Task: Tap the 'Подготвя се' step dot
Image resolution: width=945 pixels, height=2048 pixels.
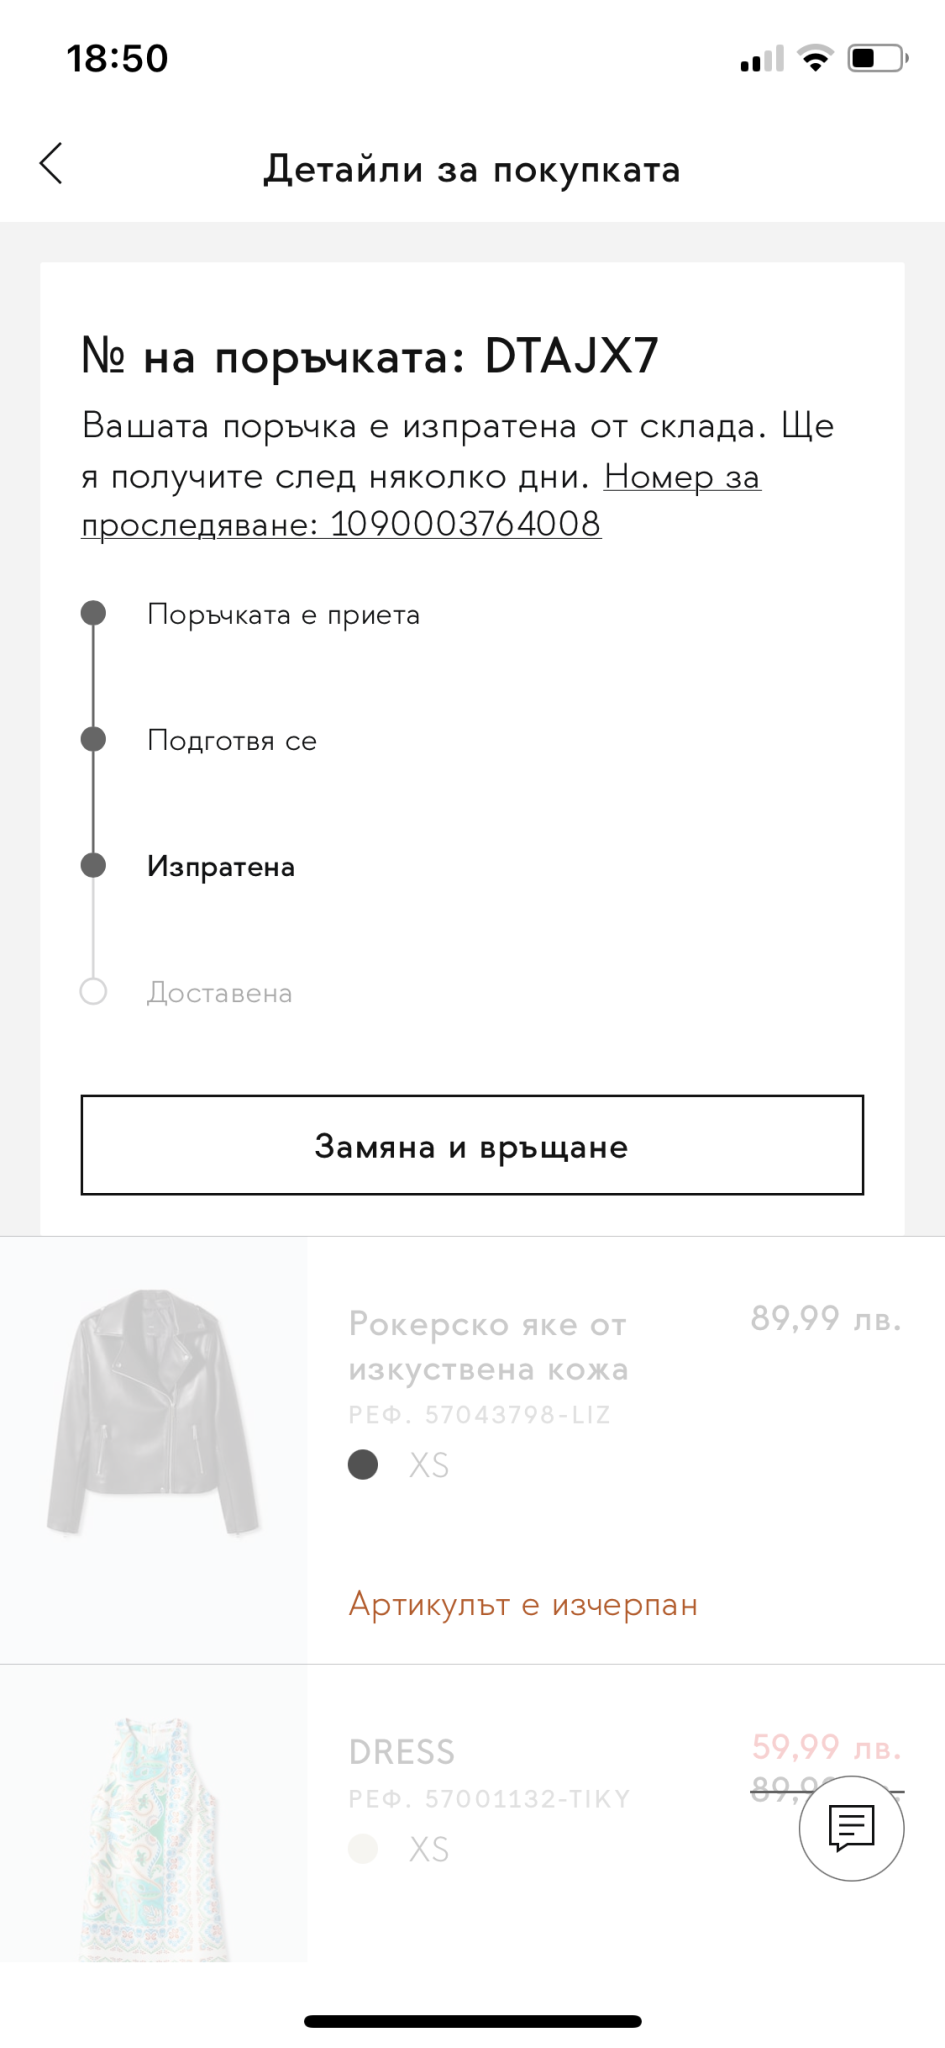Action: [93, 739]
